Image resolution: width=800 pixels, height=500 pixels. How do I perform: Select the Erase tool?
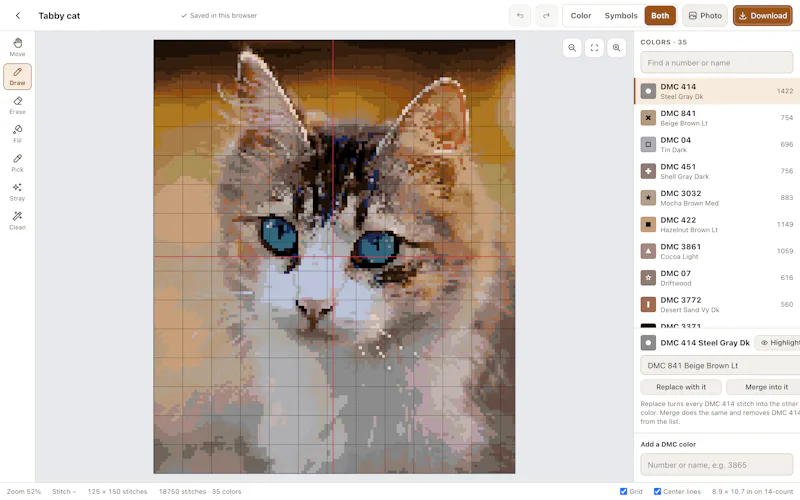[x=17, y=105]
